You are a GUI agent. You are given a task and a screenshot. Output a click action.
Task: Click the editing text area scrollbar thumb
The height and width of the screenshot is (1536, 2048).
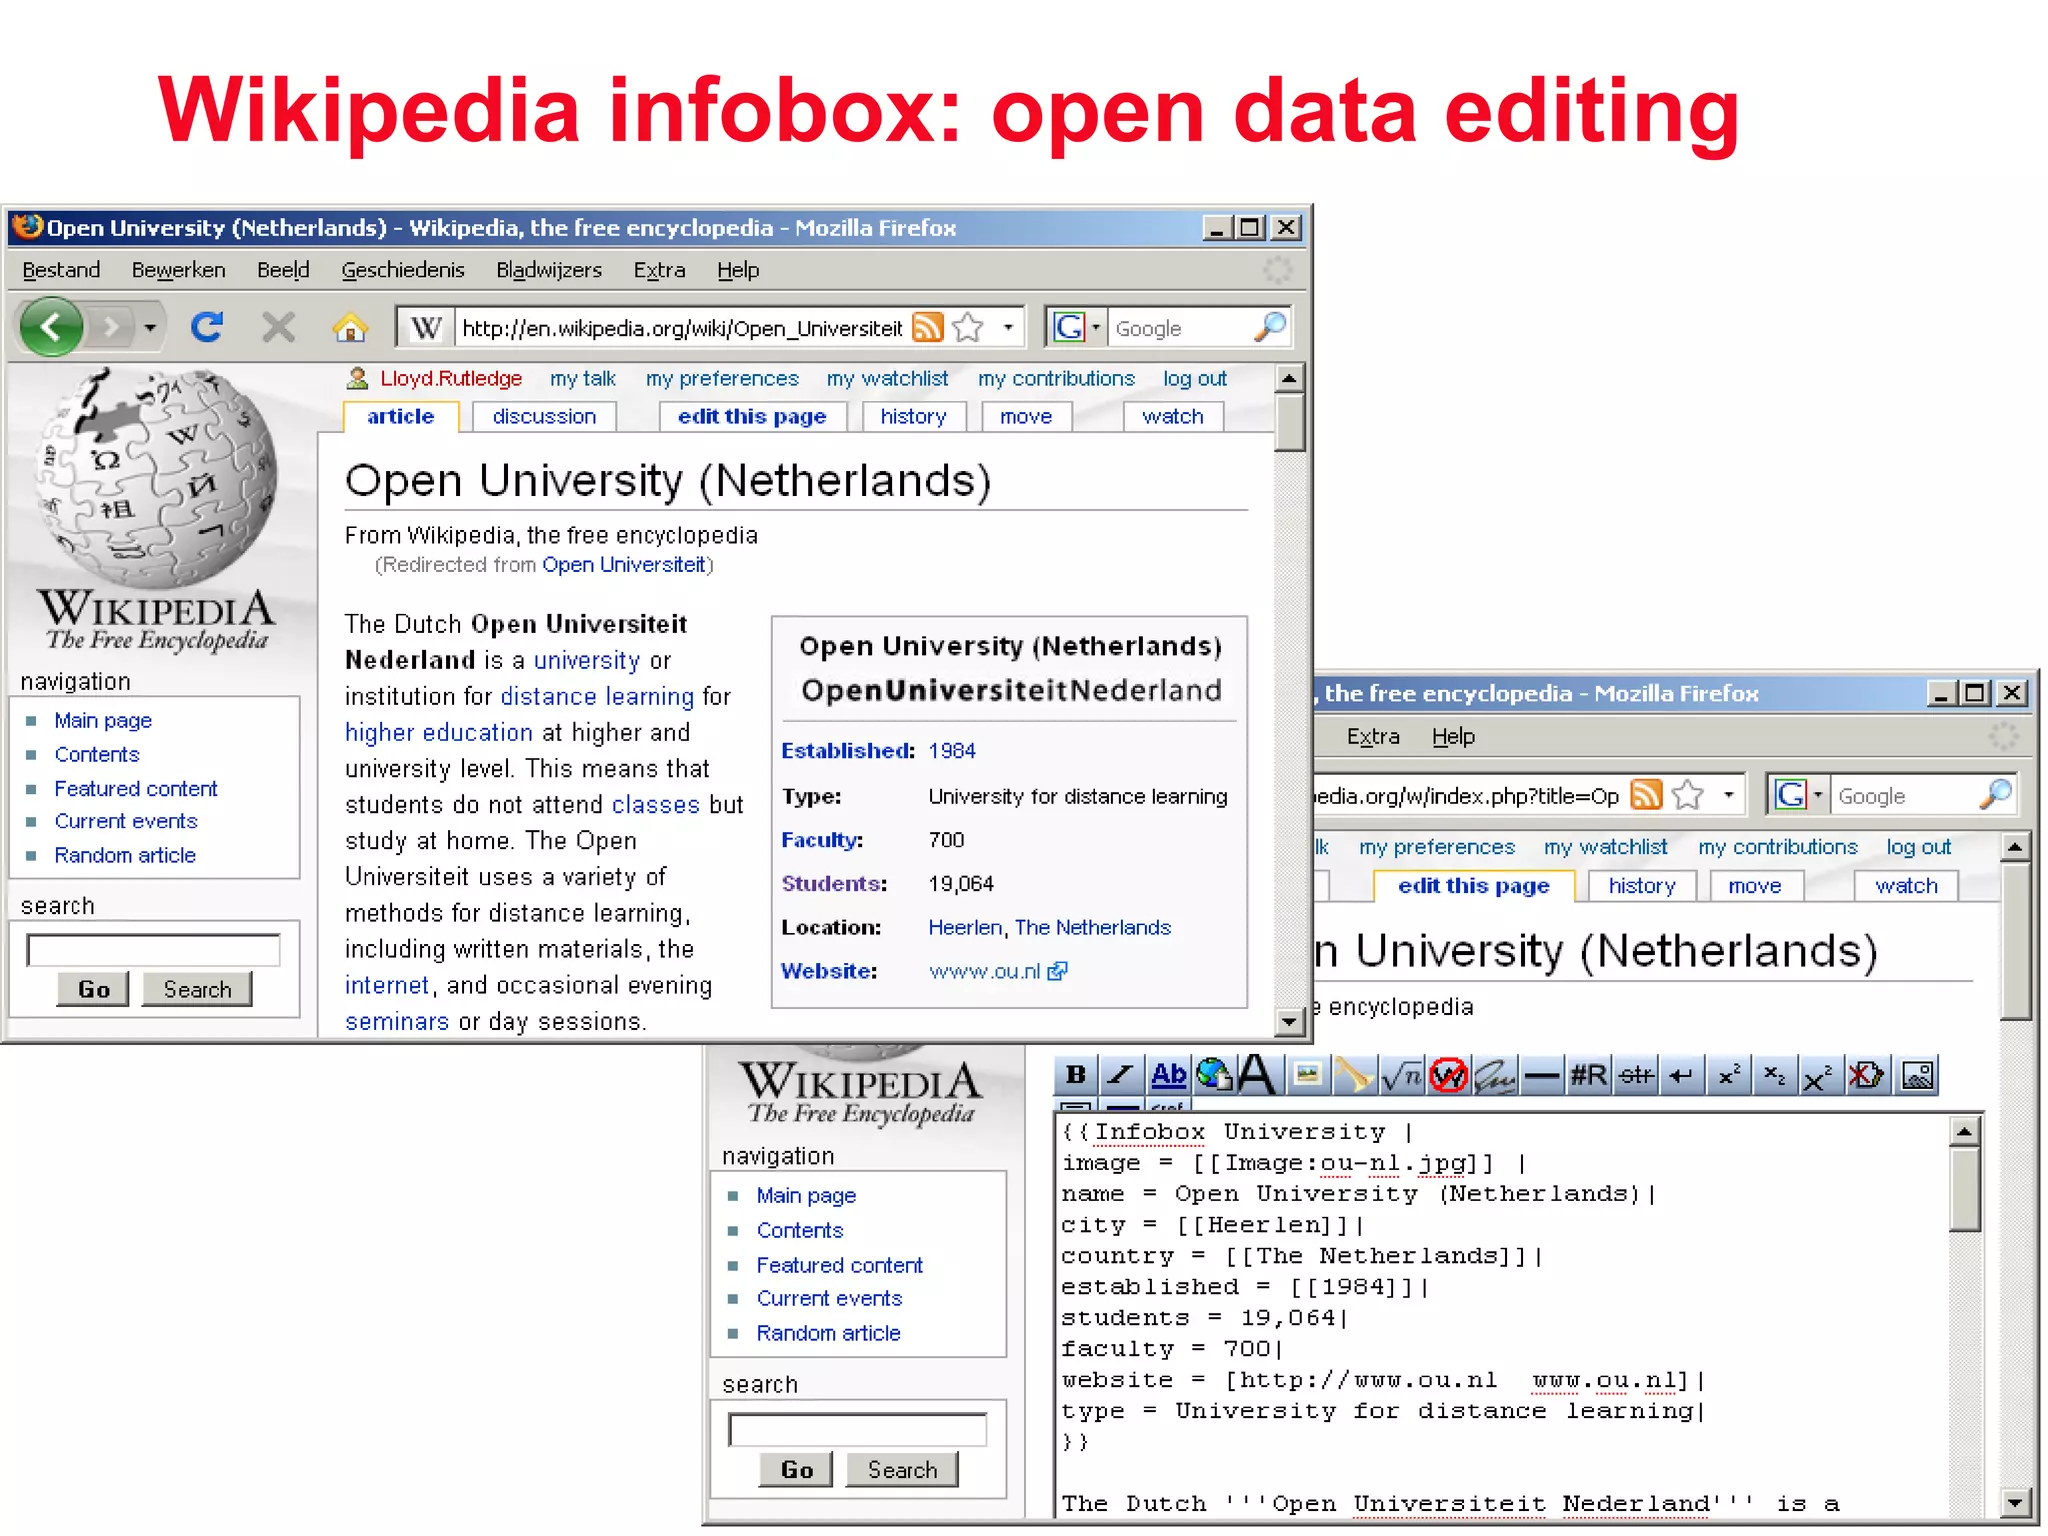[x=1964, y=1190]
